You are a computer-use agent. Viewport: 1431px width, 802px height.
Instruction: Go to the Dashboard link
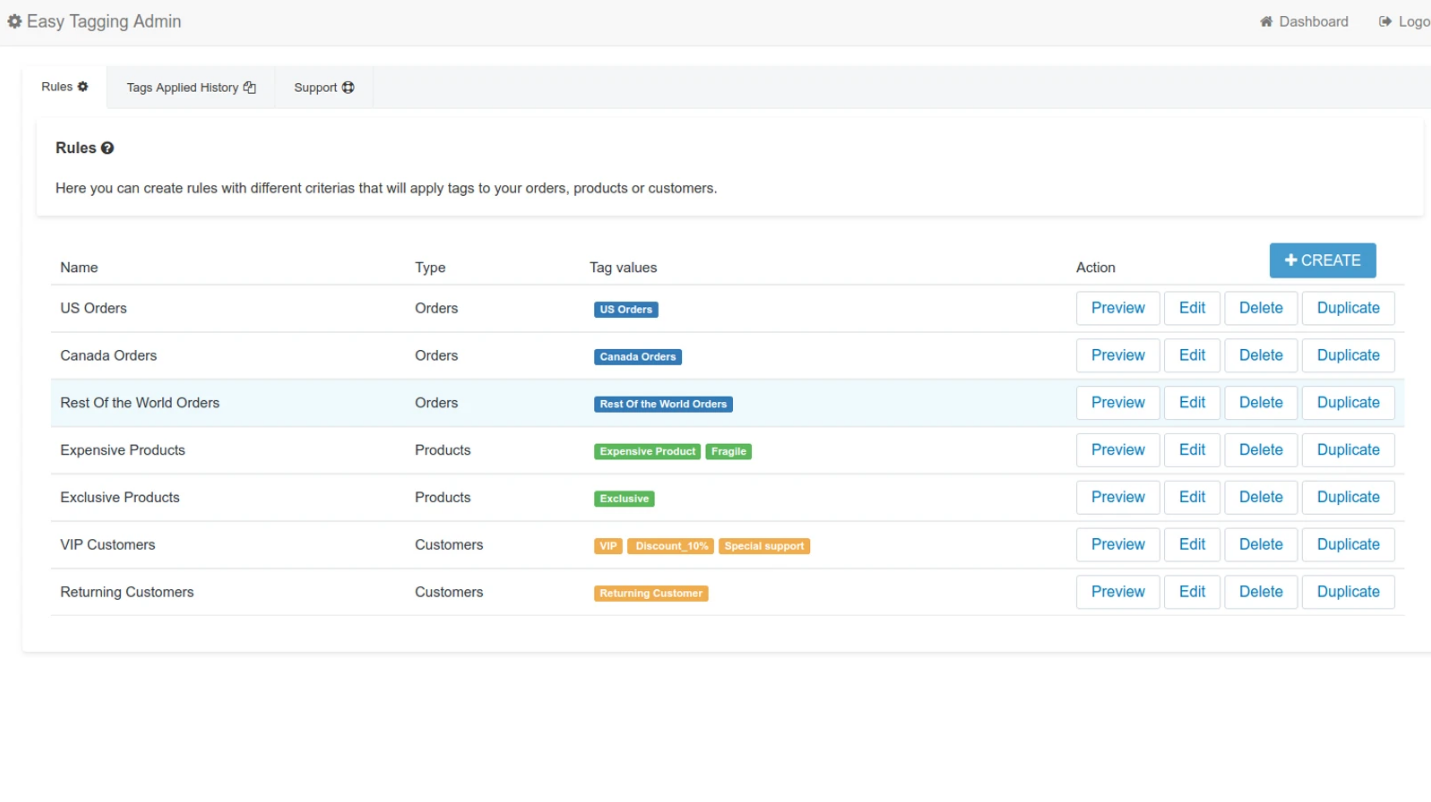click(1313, 22)
